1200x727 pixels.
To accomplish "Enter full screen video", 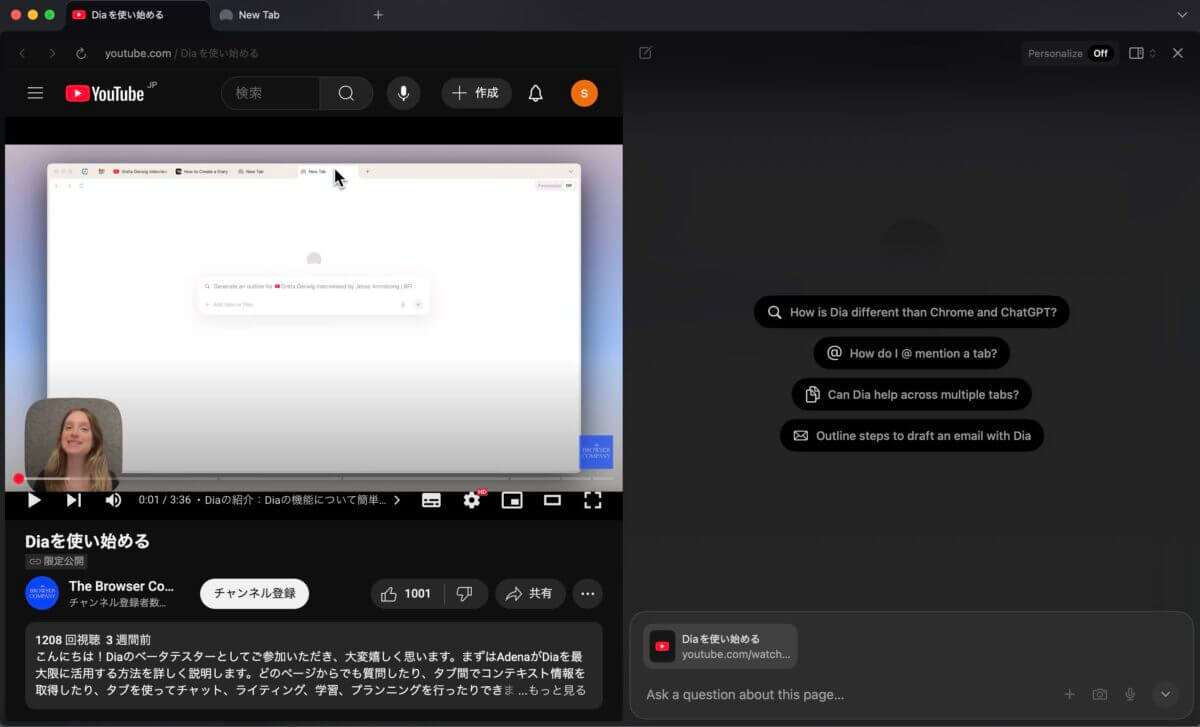I will (592, 500).
